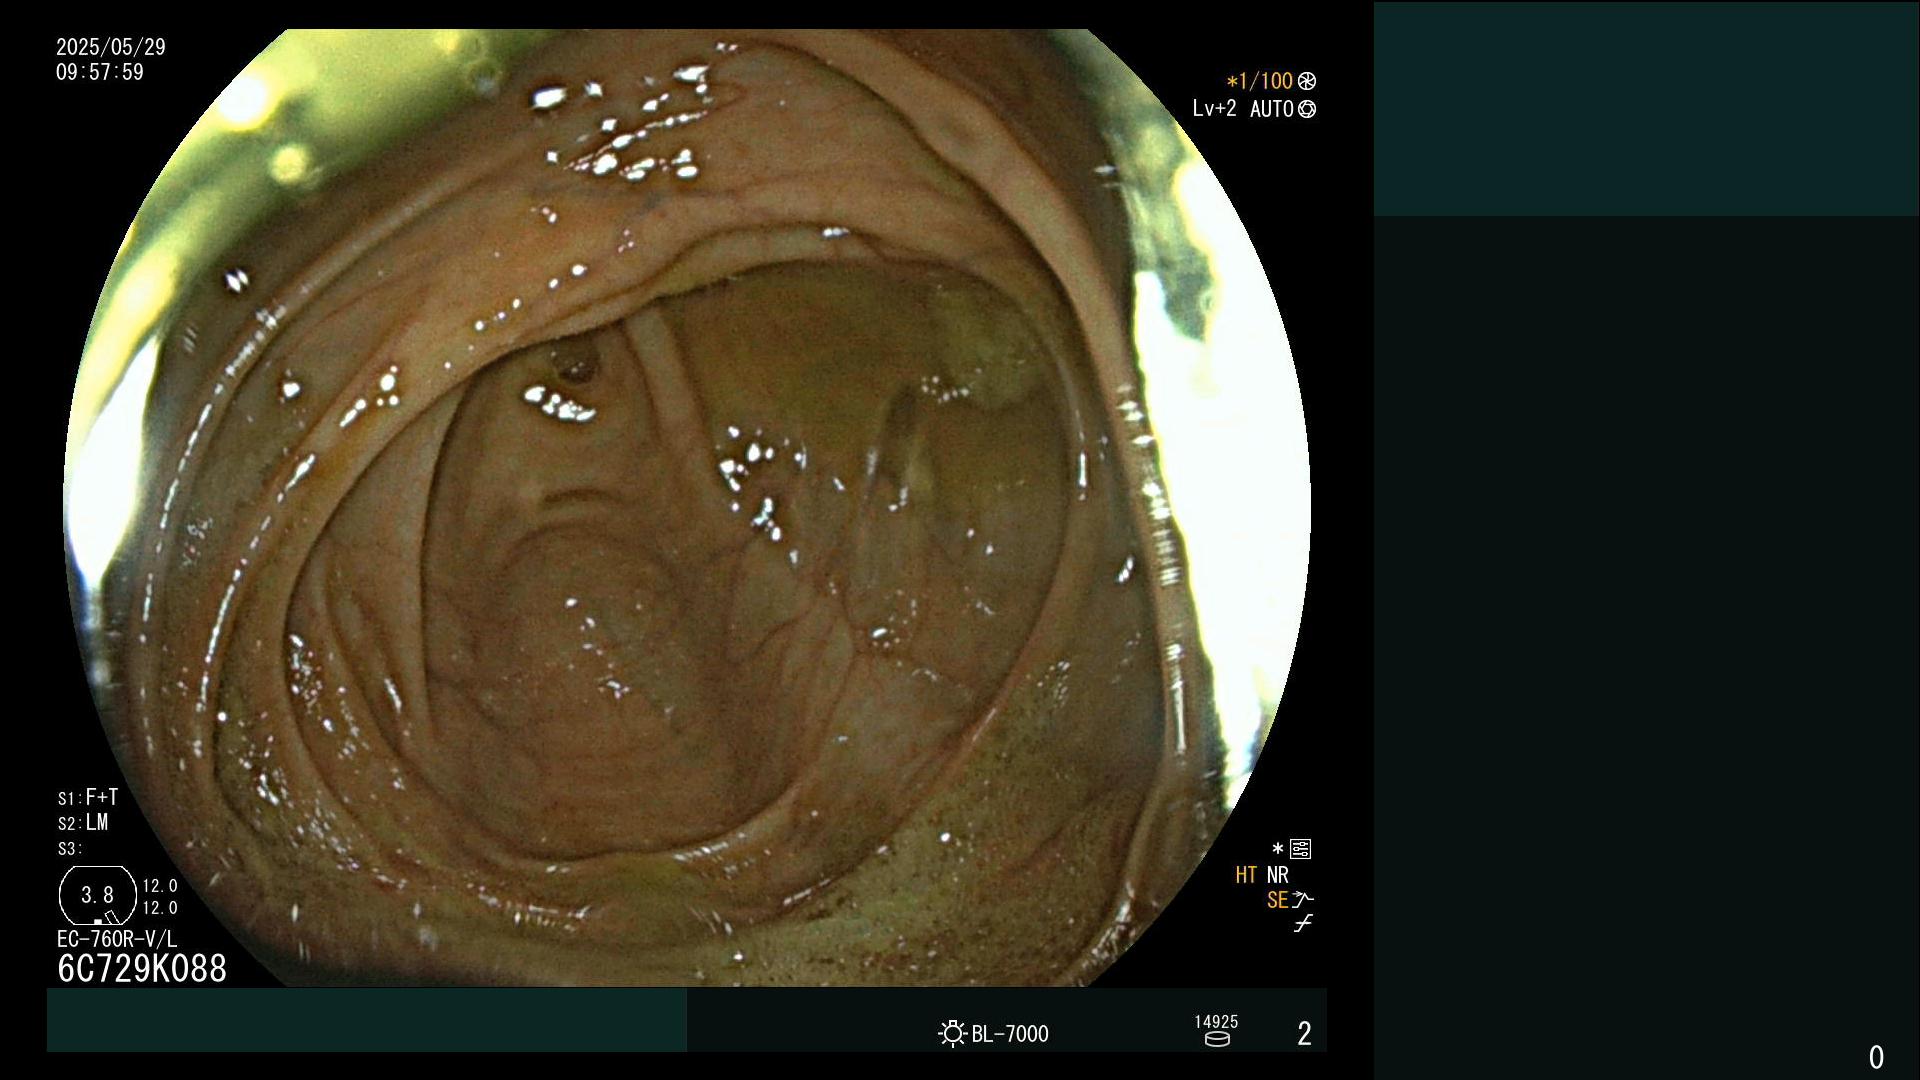Click the shutter speed aperture icon beside 1/100
Screen dimensions: 1920x1080
coord(1306,81)
